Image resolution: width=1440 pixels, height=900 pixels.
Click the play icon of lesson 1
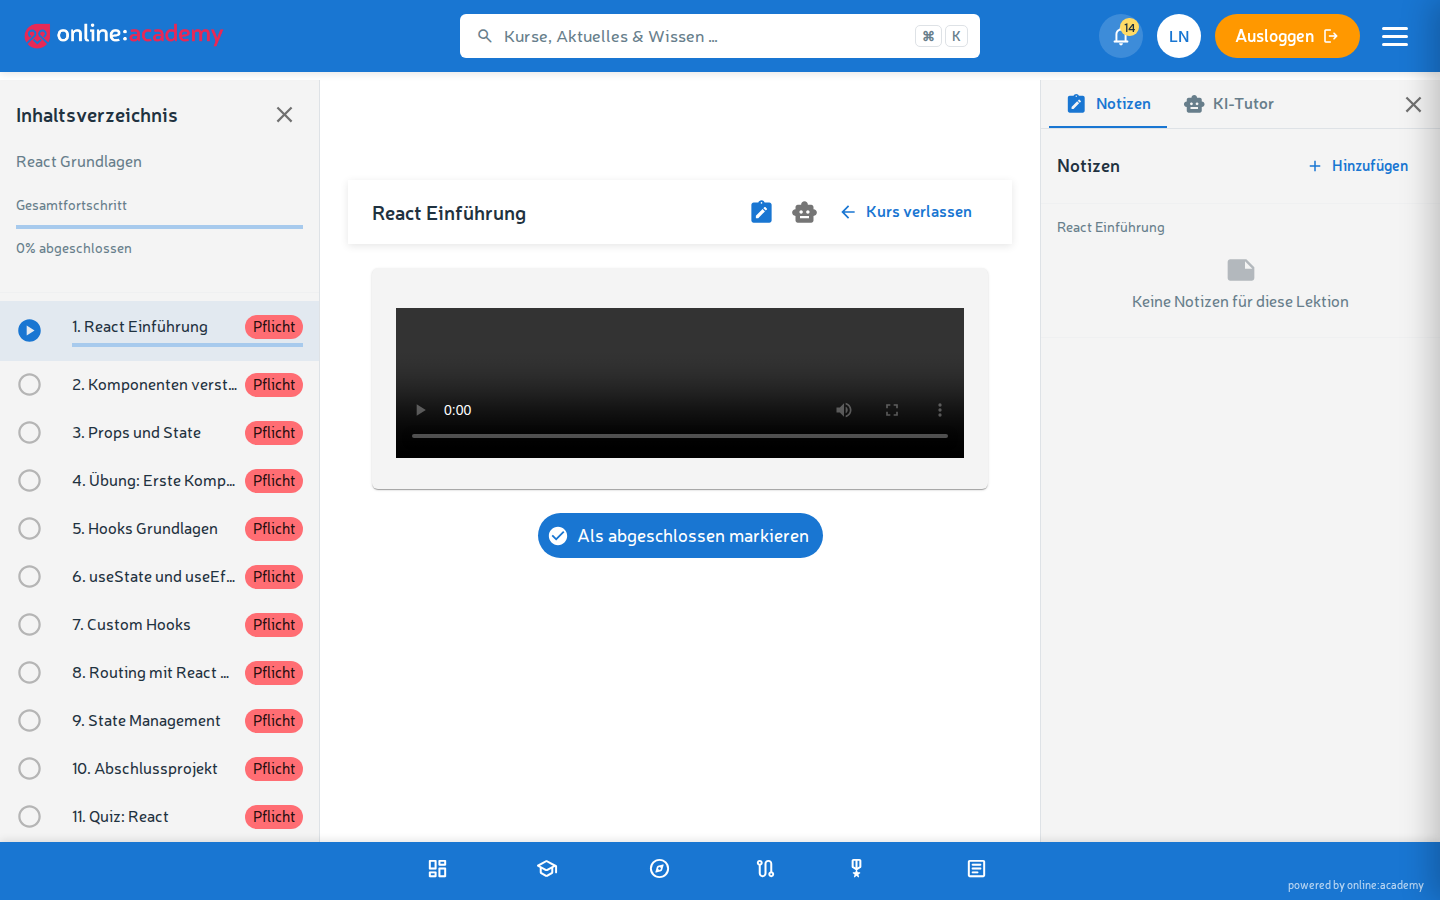click(30, 330)
